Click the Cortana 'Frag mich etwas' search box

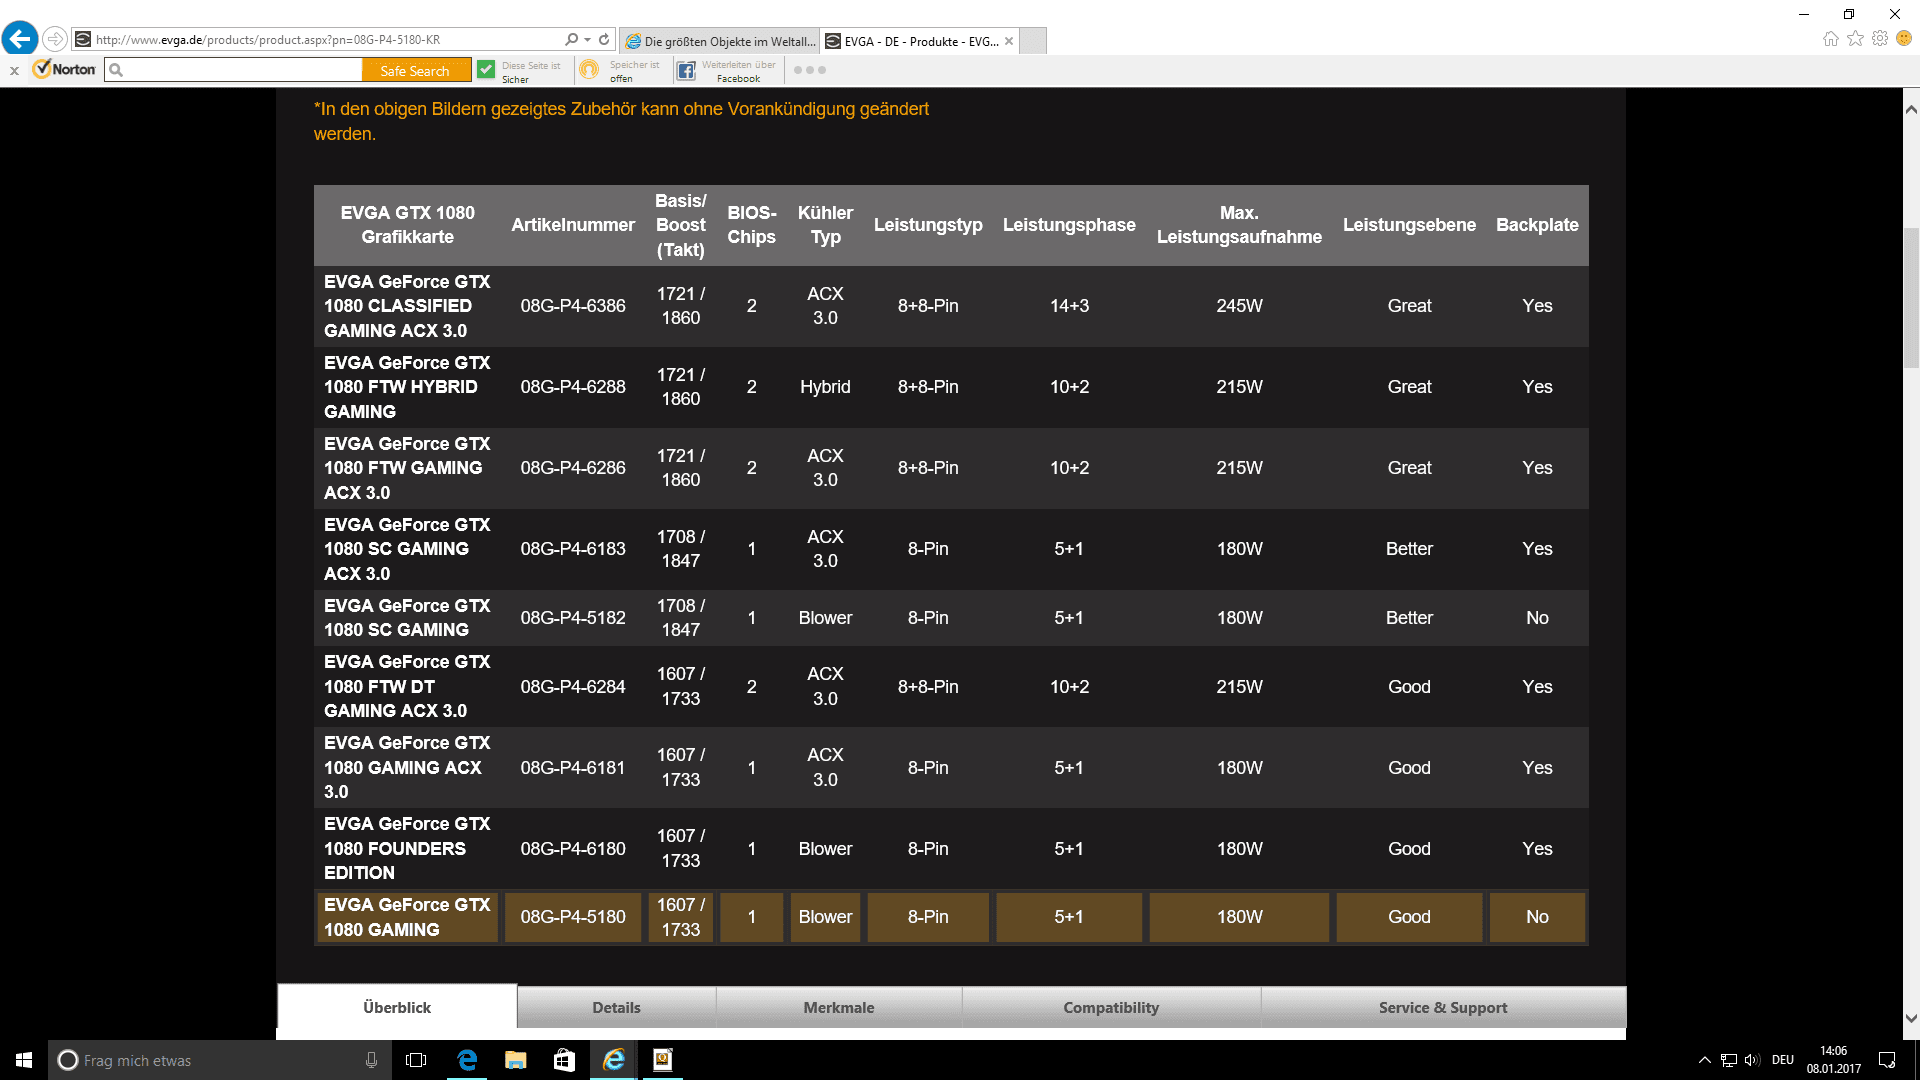pyautogui.click(x=220, y=1060)
